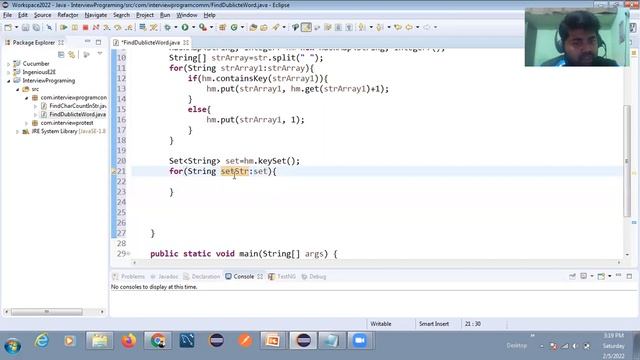The image size is (640, 360).
Task: Collapse the InterviewPrograming project
Action: coord(9,81)
